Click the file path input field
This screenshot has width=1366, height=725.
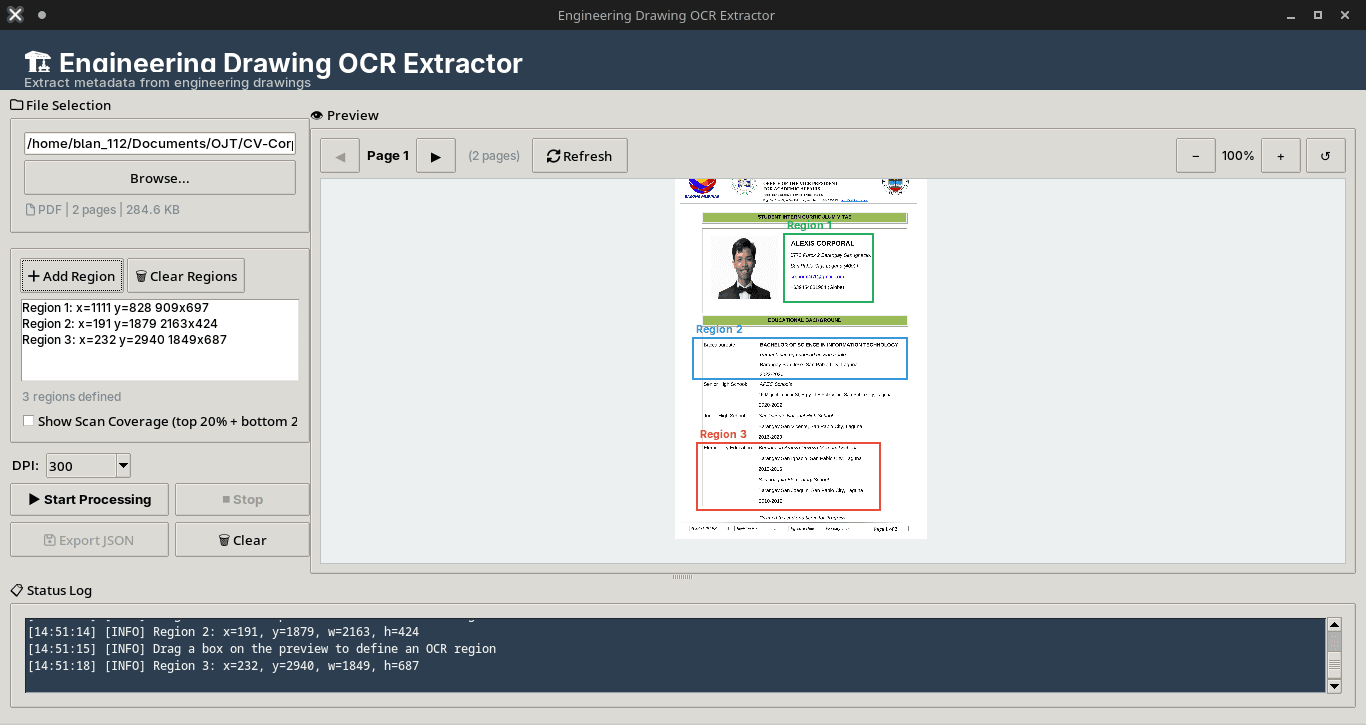point(160,143)
